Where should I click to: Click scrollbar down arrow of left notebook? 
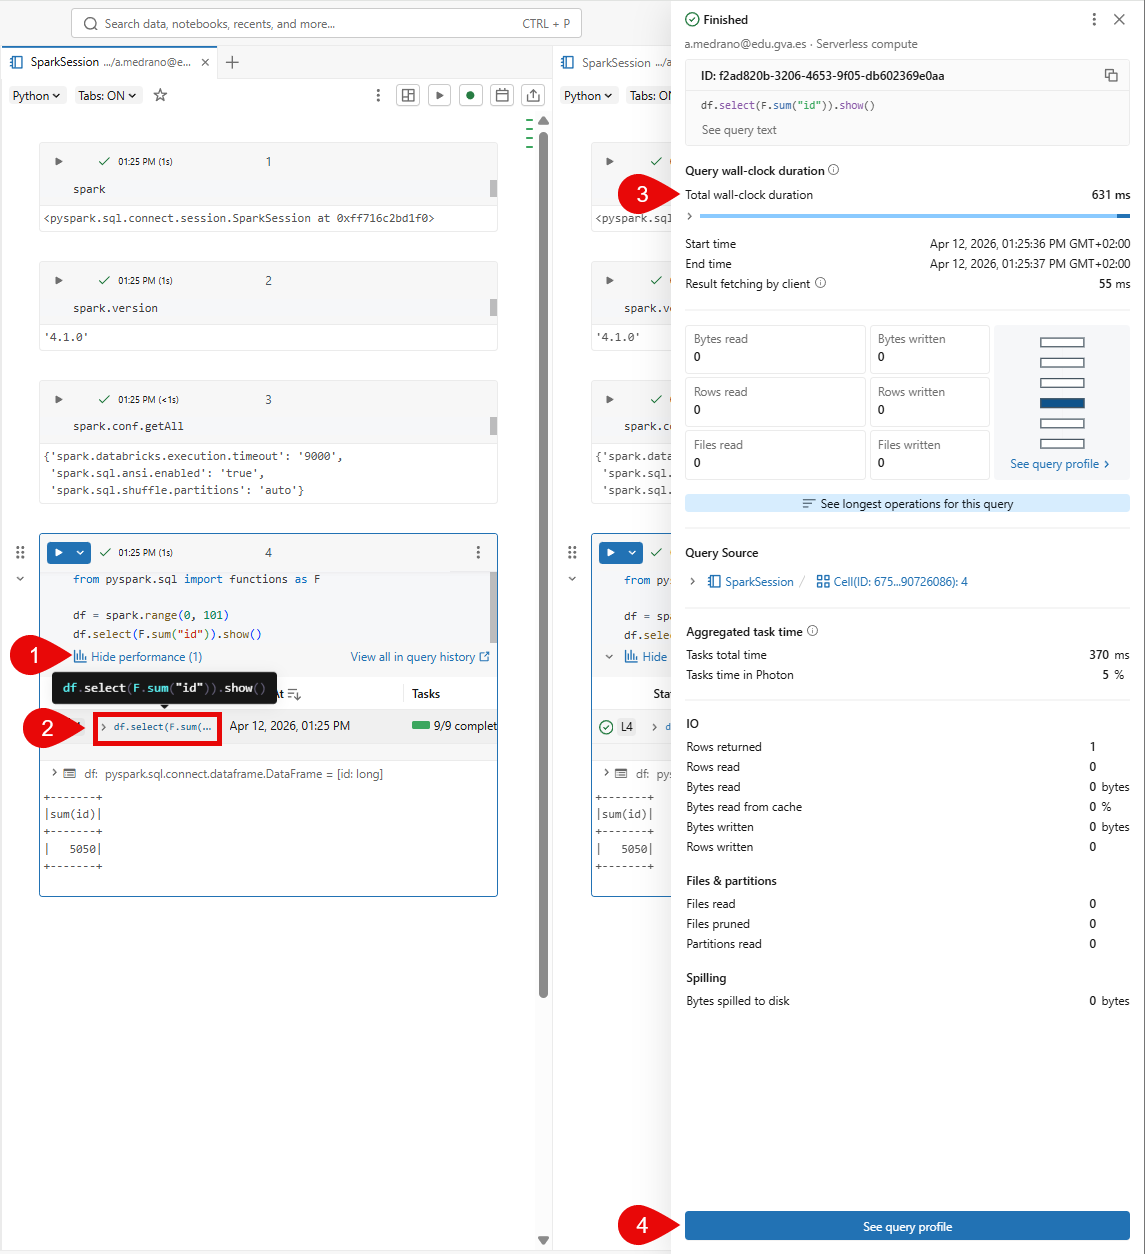coord(543,1240)
